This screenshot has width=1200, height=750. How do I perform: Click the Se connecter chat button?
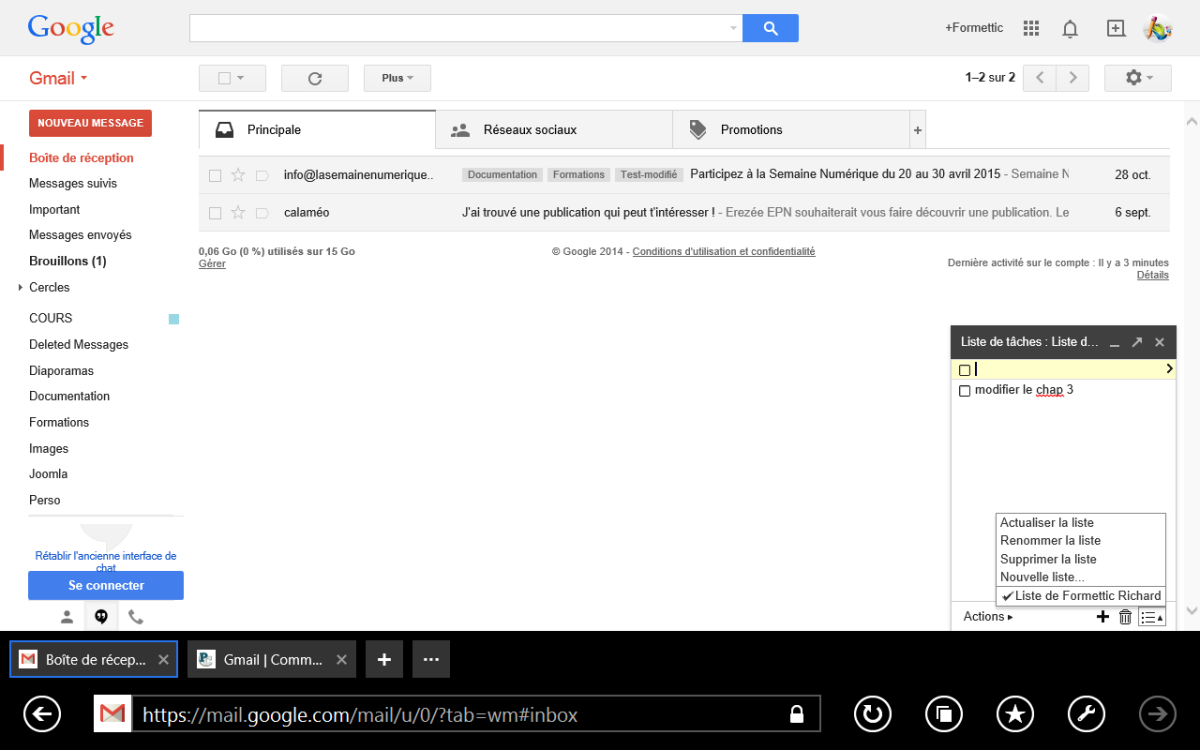pos(106,586)
